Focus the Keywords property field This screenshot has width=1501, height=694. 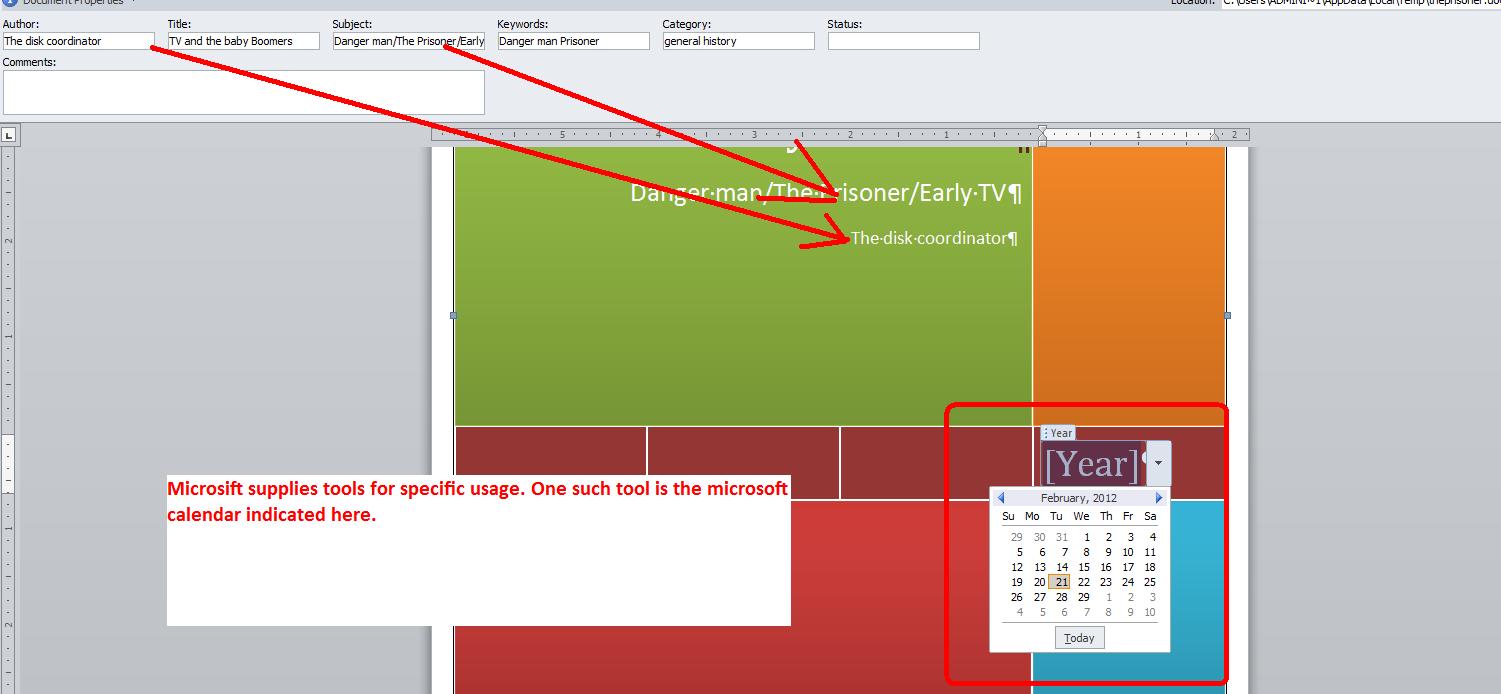574,41
